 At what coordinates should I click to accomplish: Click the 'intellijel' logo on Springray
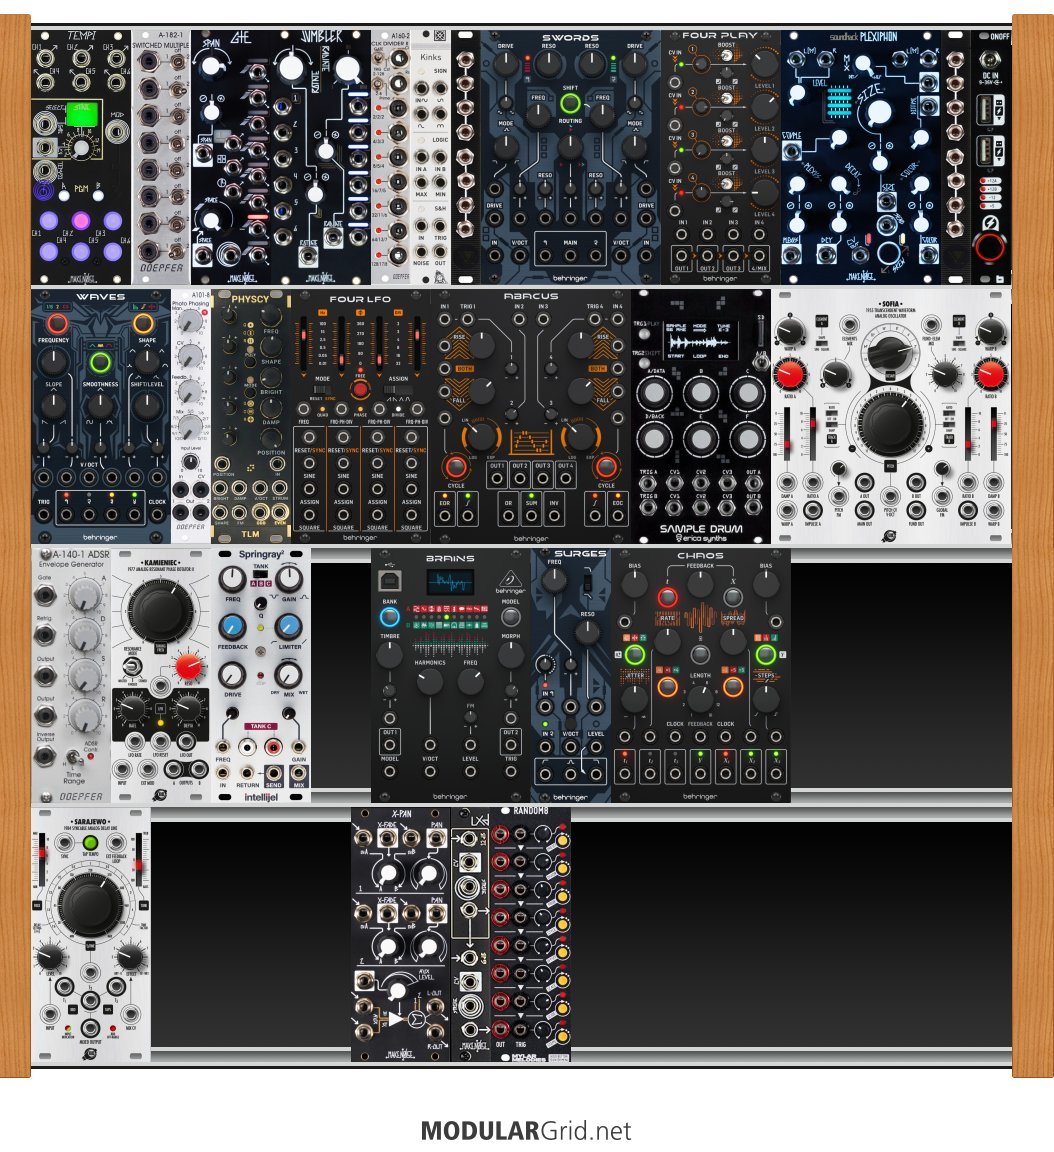(x=261, y=797)
